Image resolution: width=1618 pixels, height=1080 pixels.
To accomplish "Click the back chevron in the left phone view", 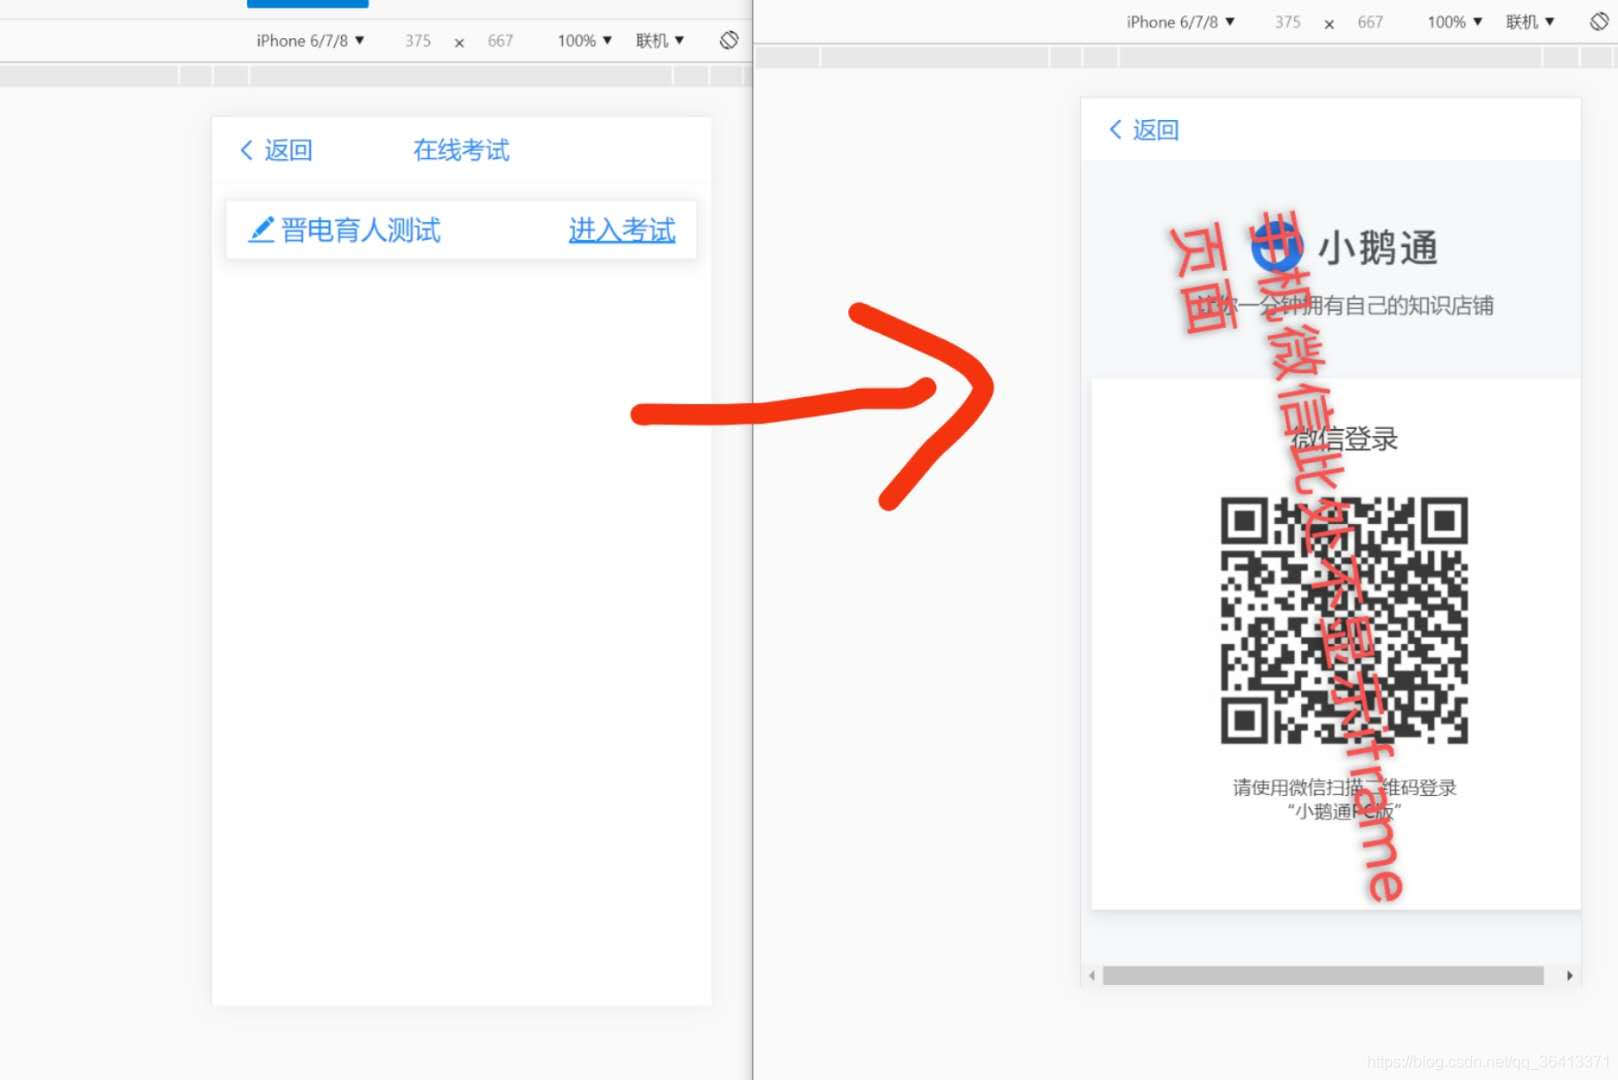I will point(246,150).
